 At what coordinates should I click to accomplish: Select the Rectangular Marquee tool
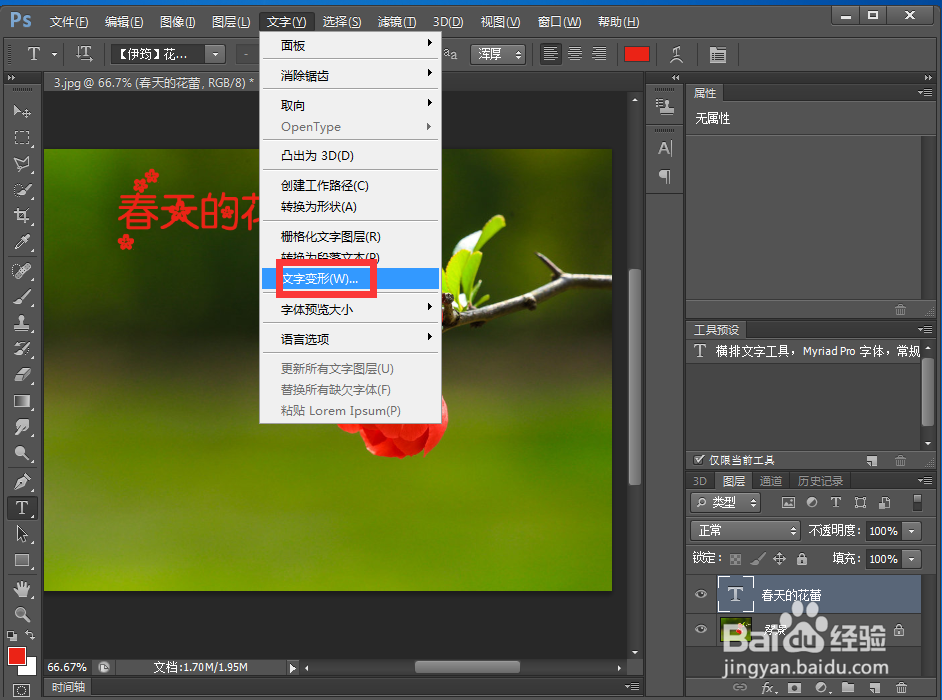tap(22, 138)
